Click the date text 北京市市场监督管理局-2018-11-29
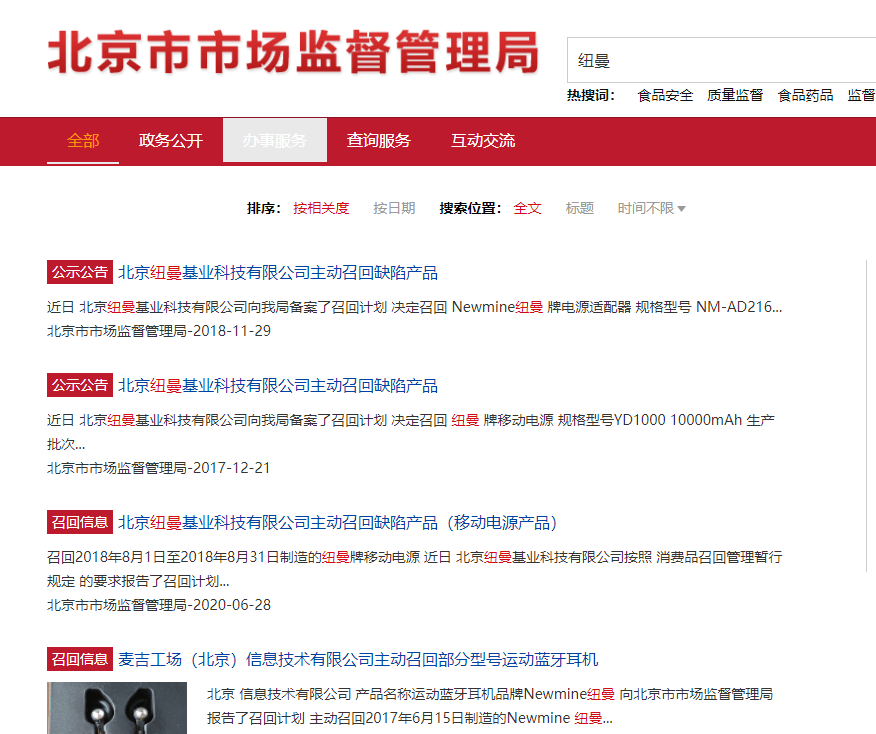The image size is (876, 734). pos(159,331)
